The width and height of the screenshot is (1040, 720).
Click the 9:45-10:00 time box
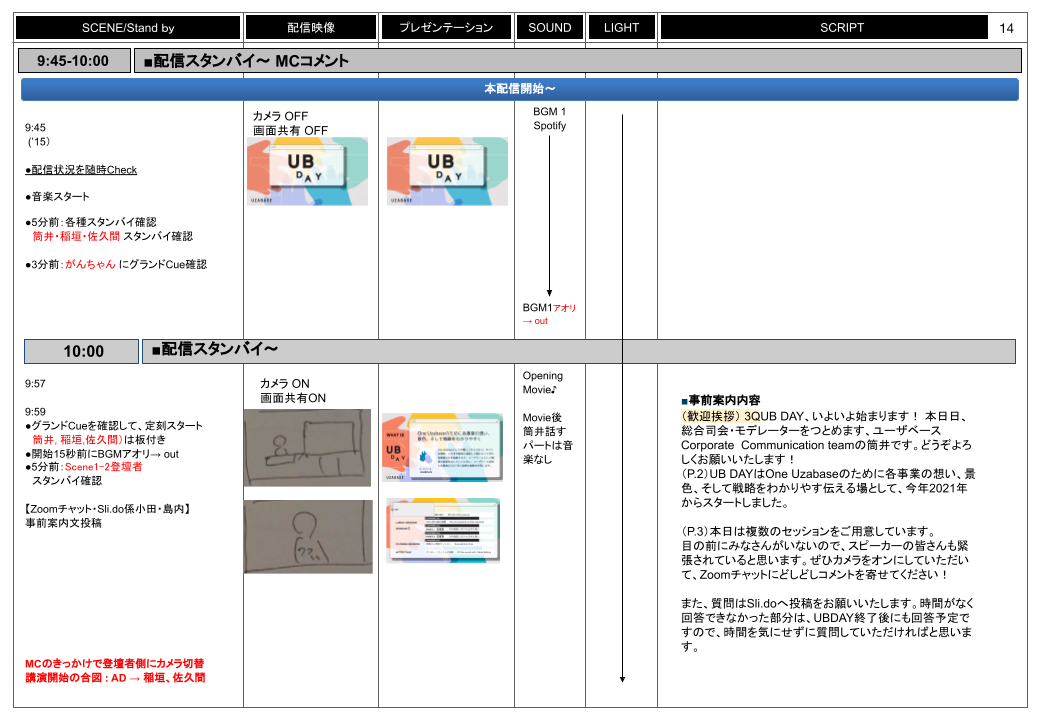(x=73, y=61)
